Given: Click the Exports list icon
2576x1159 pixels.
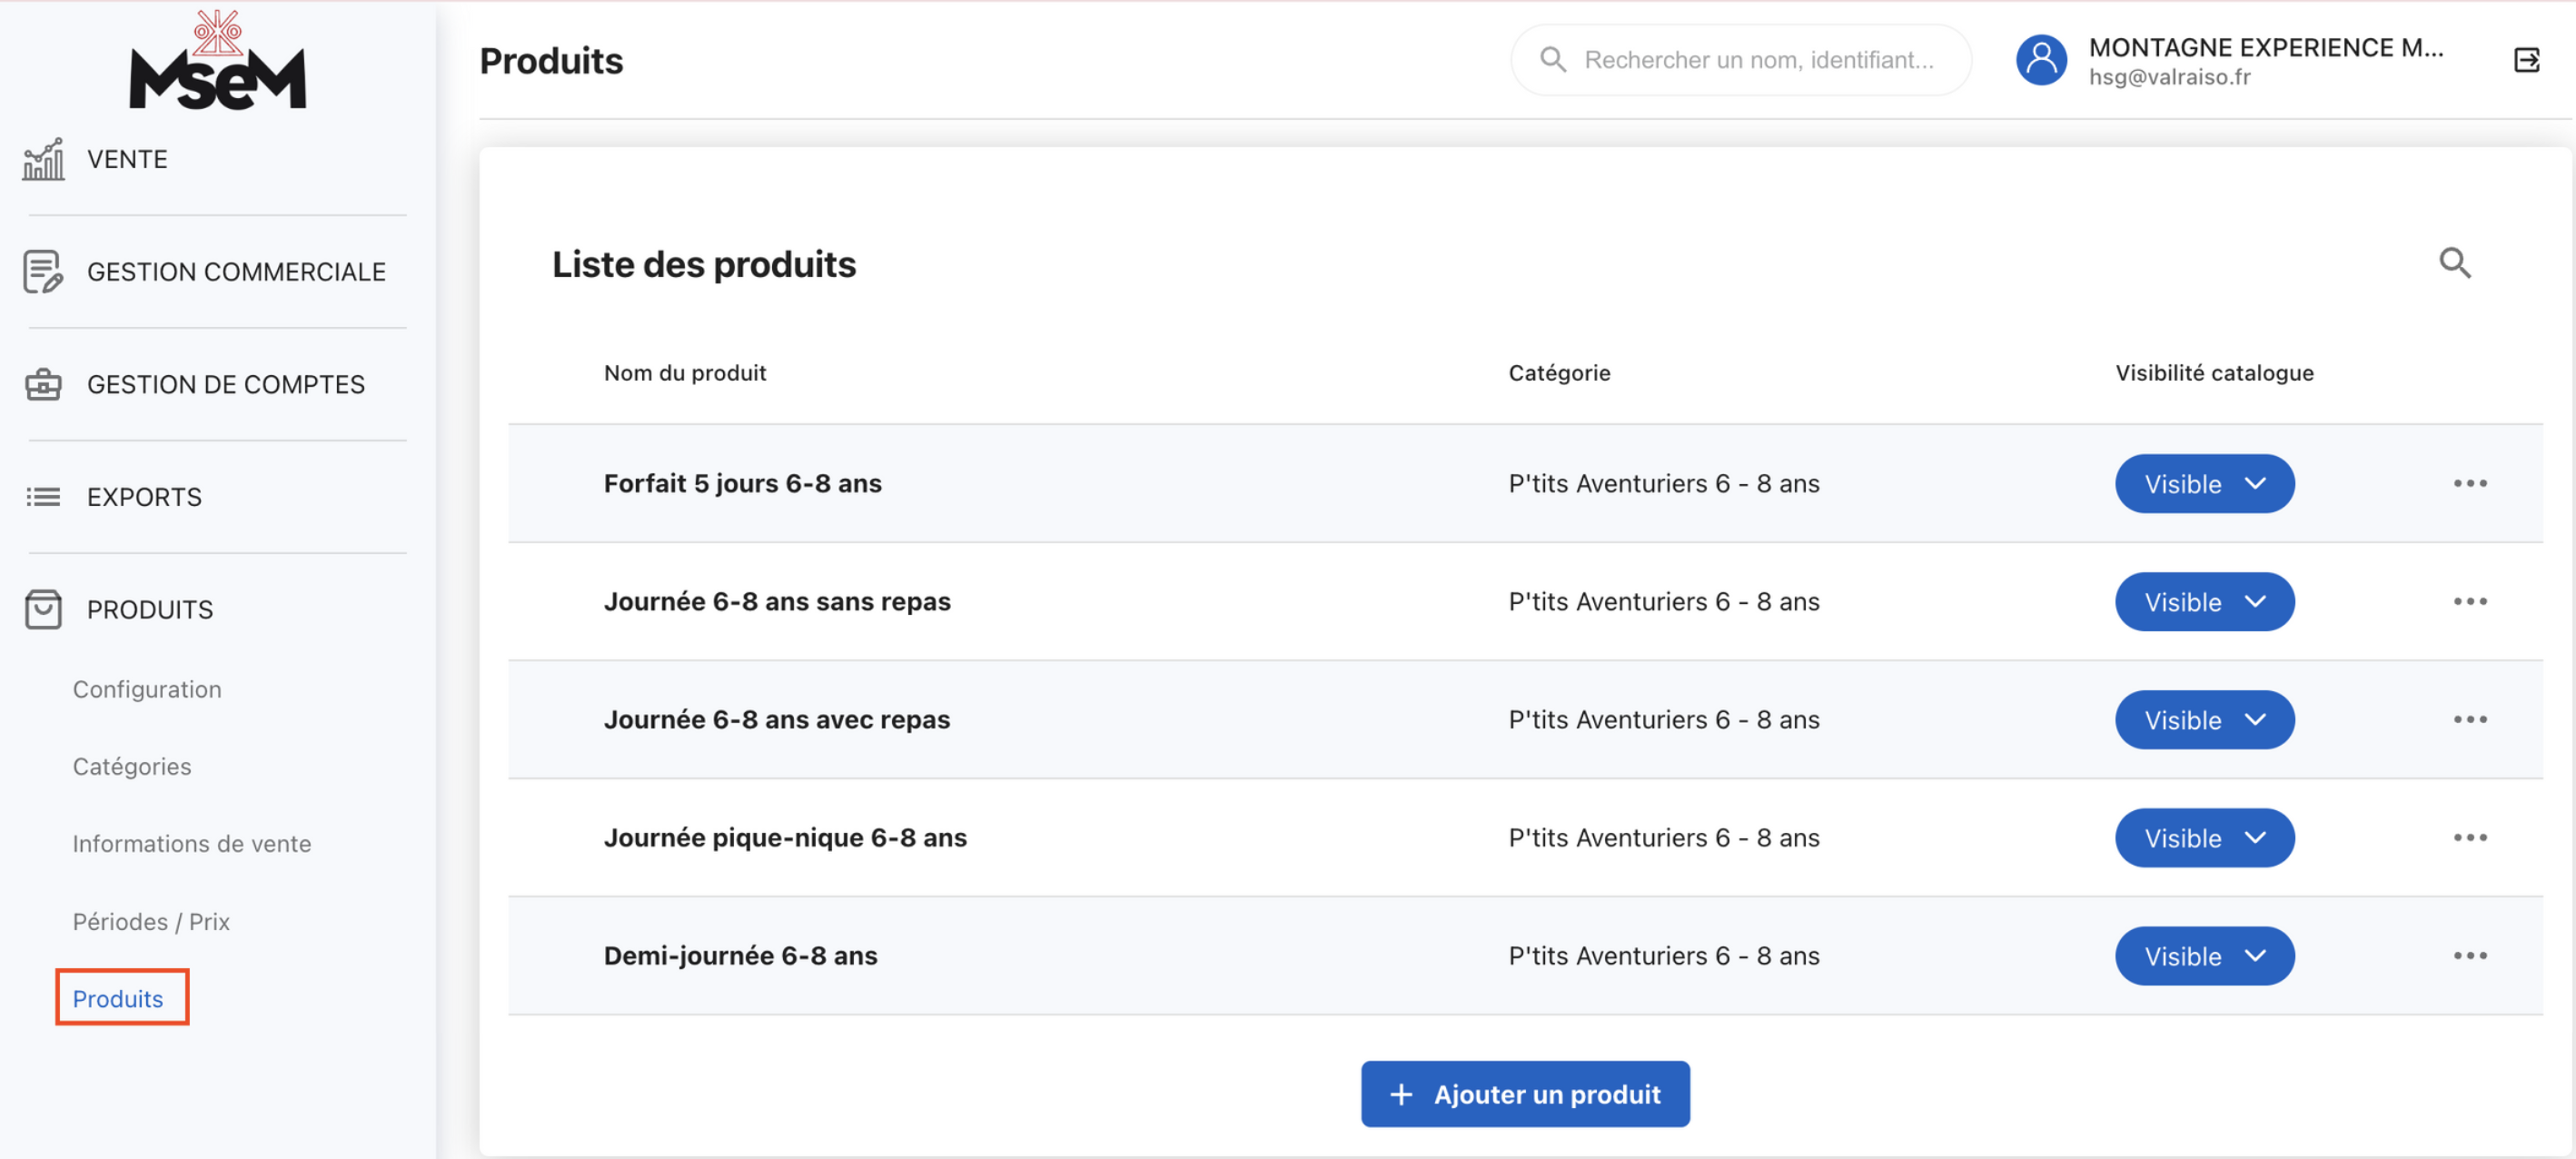Looking at the screenshot, I should pos(43,497).
